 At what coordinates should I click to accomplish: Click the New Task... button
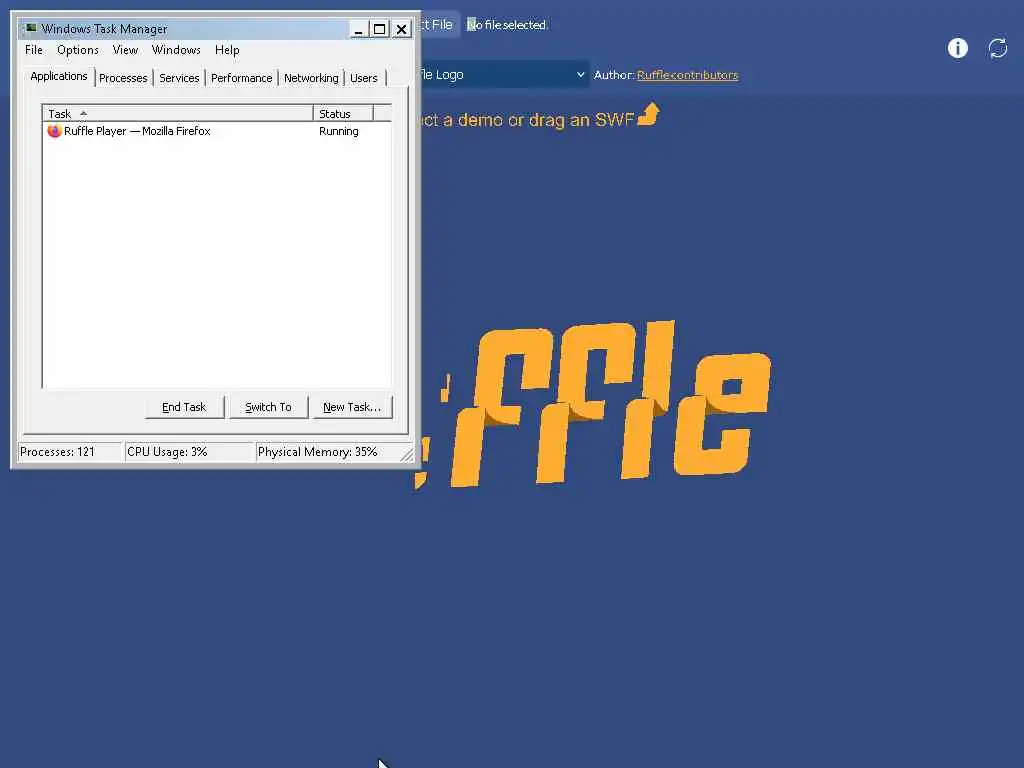click(352, 407)
